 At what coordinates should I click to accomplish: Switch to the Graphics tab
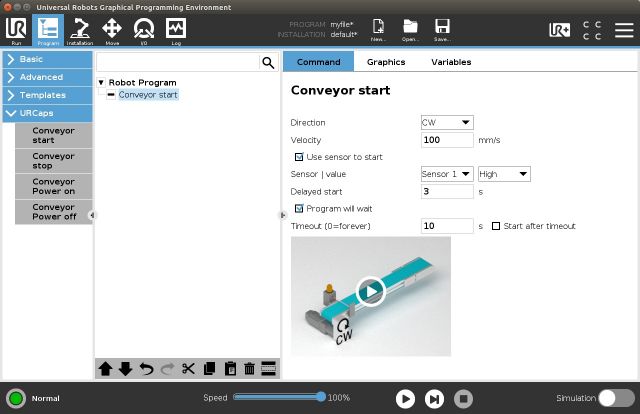[386, 62]
